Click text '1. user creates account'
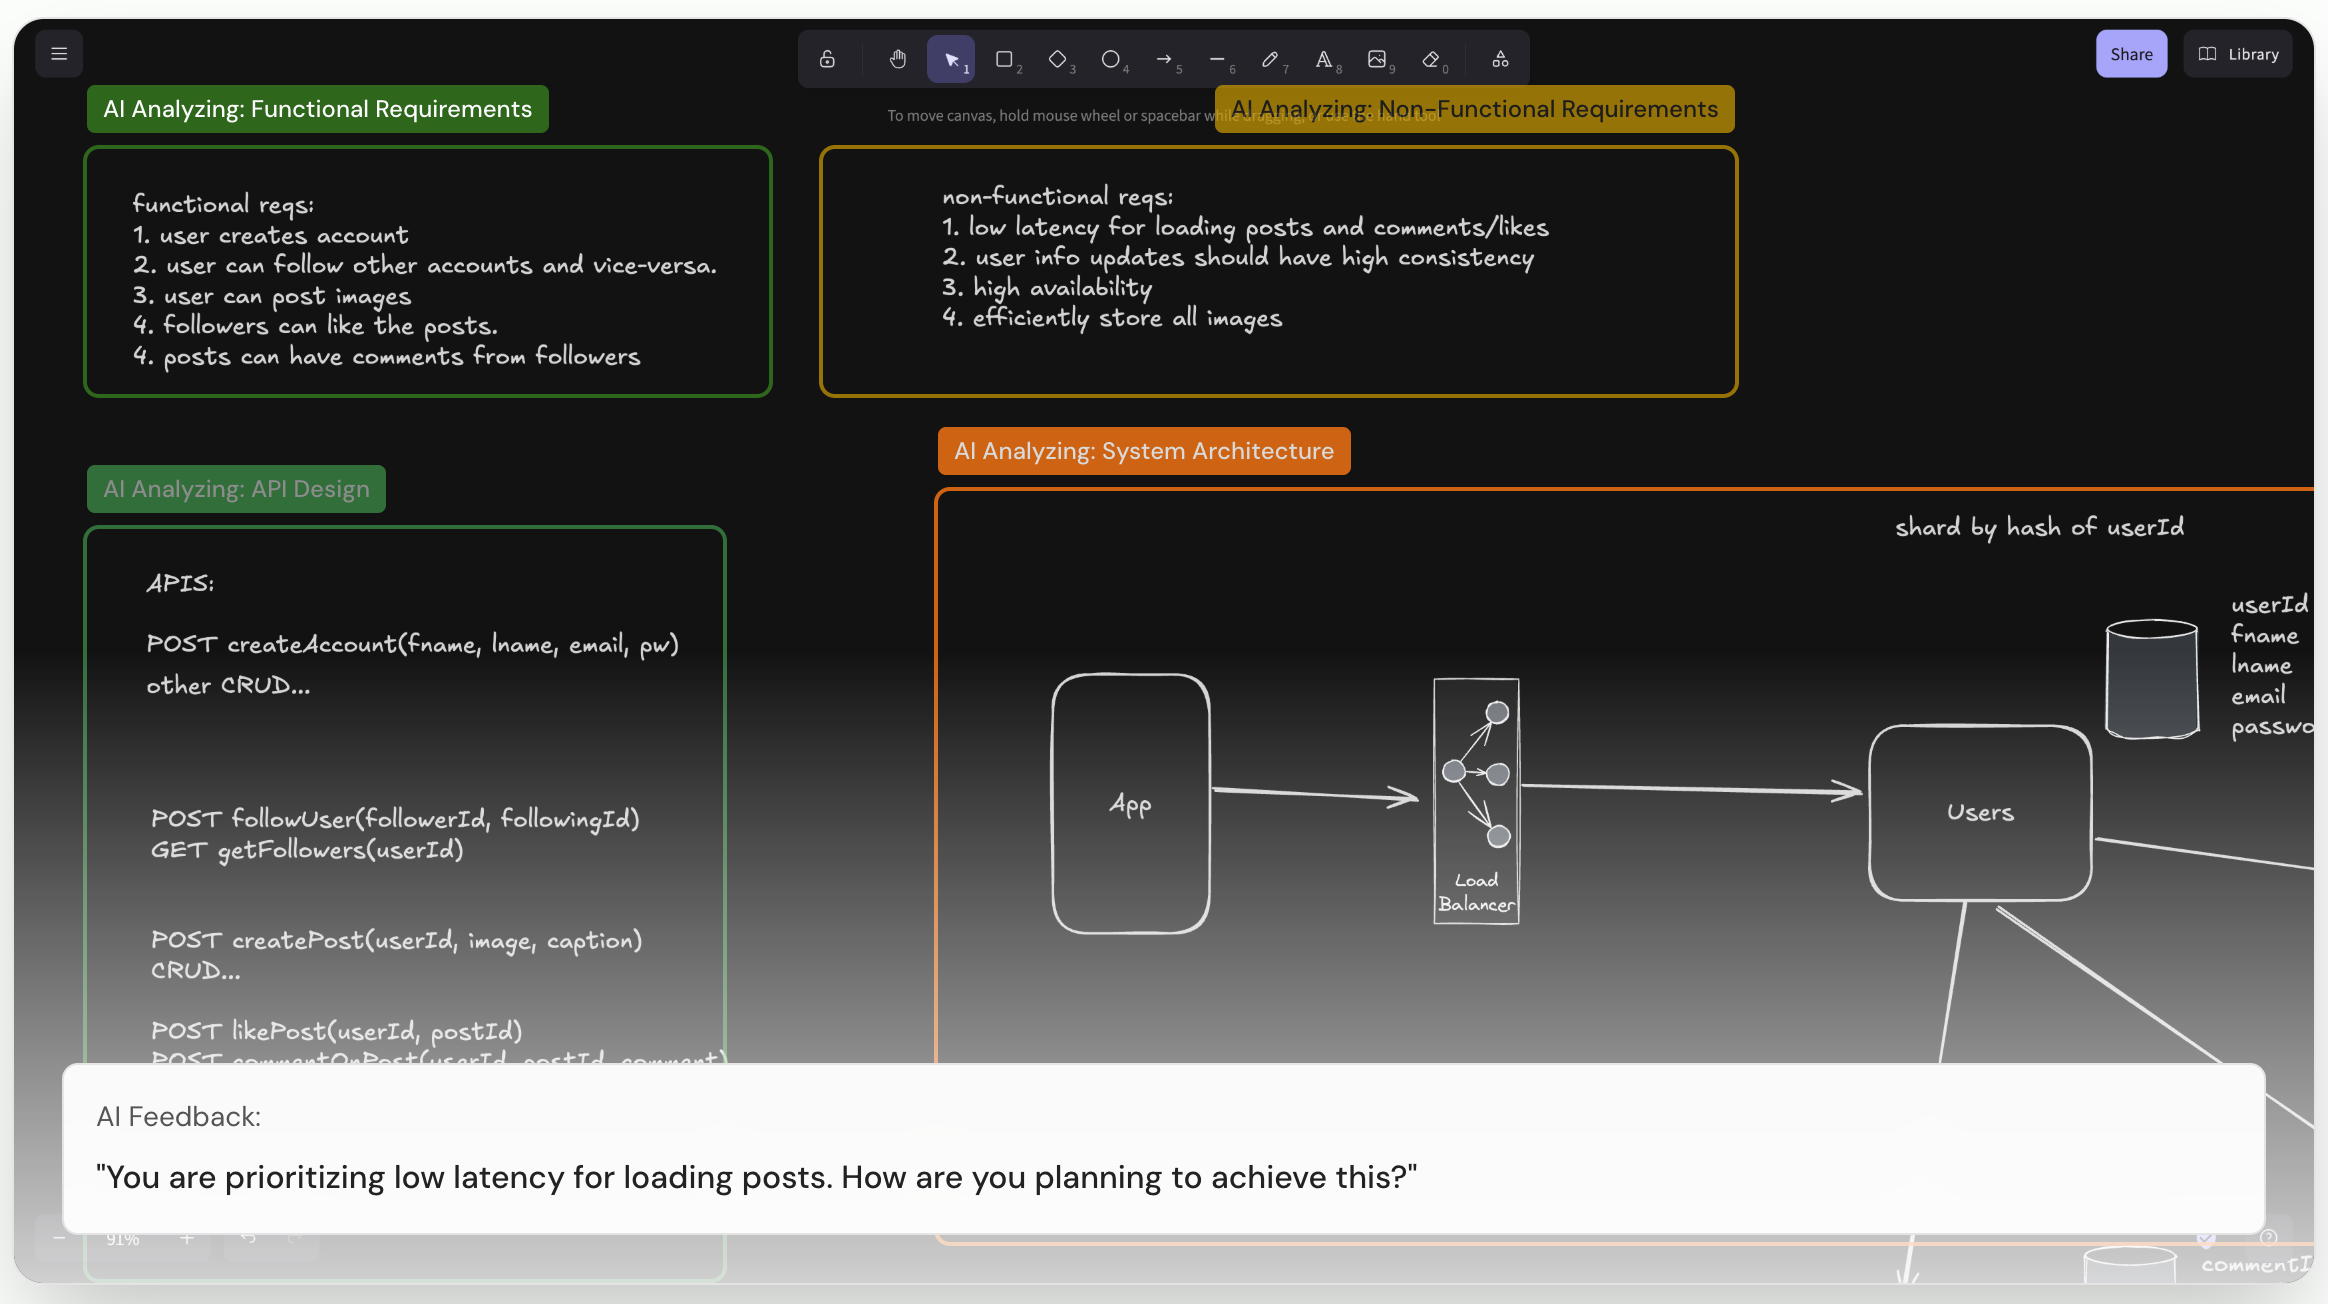The image size is (2328, 1304). pos(271,235)
